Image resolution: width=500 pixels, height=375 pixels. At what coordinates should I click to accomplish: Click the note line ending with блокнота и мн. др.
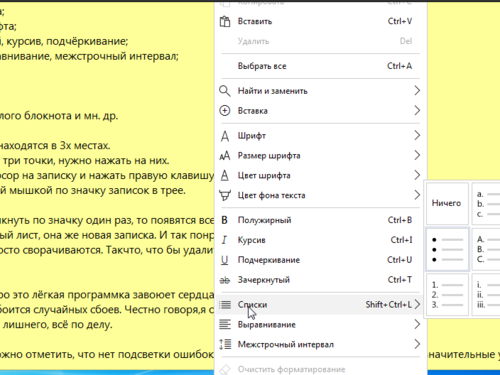coord(59,116)
